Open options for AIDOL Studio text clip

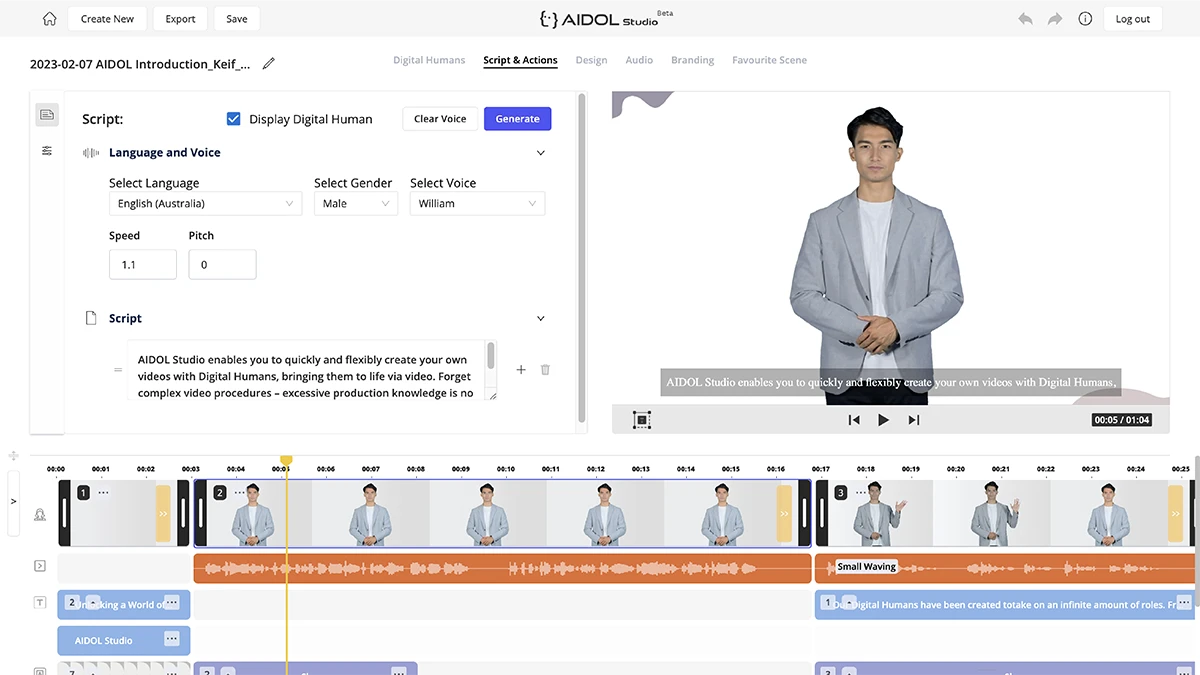click(171, 640)
